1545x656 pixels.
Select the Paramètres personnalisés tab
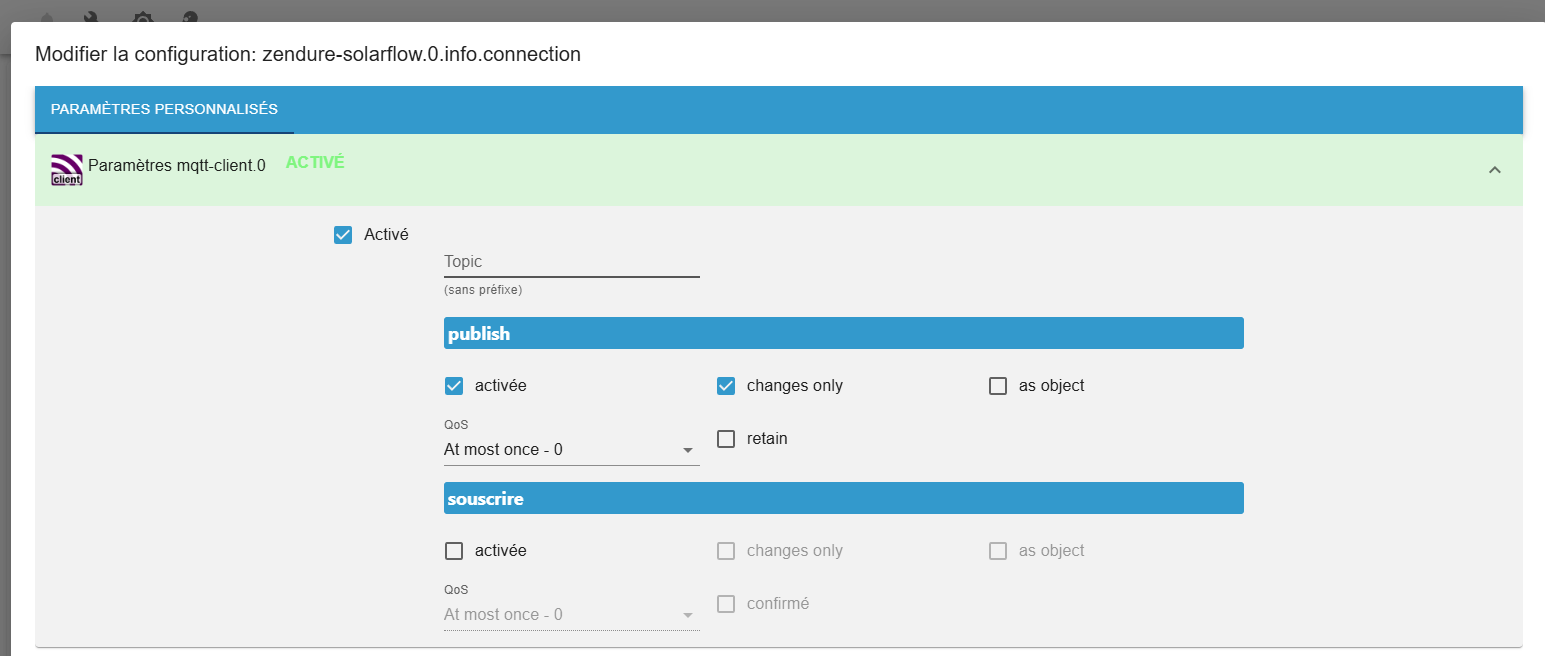pyautogui.click(x=164, y=109)
